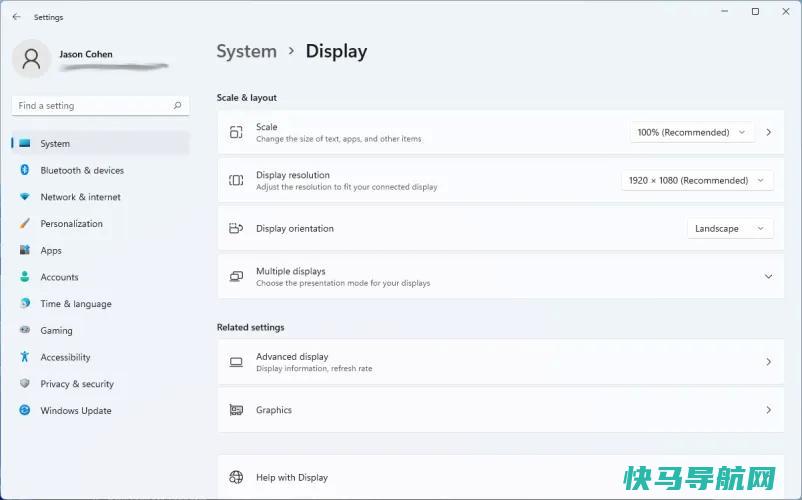Viewport: 802px width, 500px height.
Task: Click the Scale & layout heading
Action: click(247, 97)
